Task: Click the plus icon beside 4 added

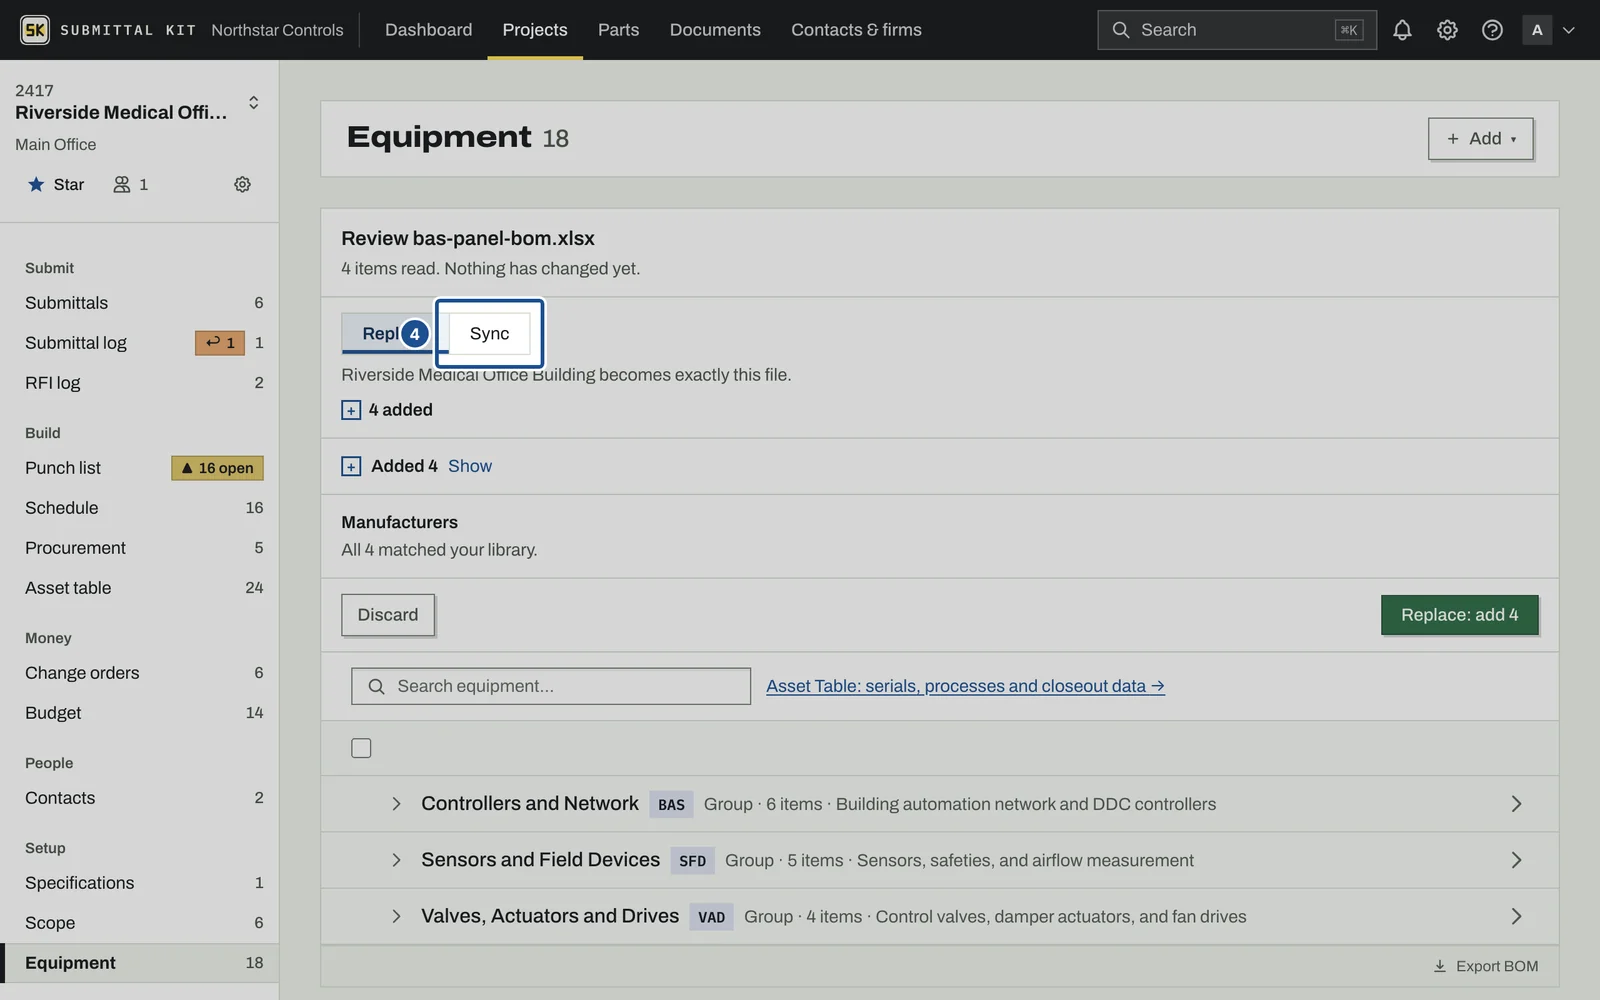Action: 351,410
